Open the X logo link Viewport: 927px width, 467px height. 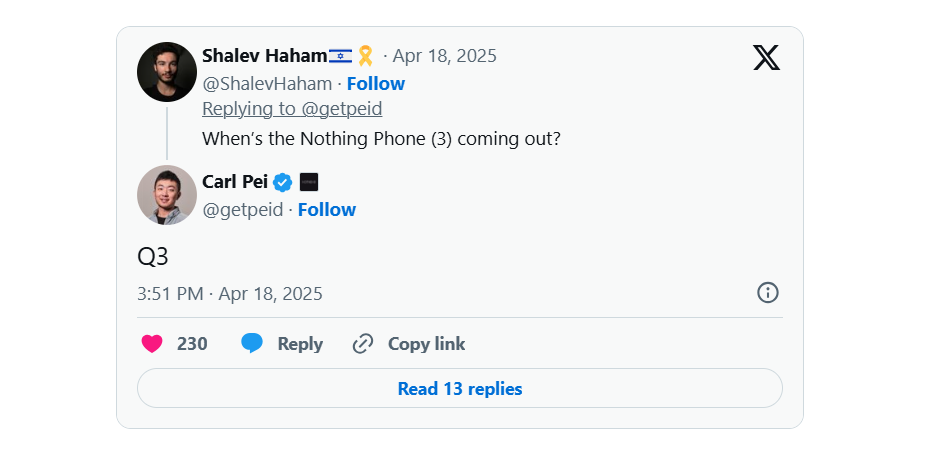(x=766, y=57)
